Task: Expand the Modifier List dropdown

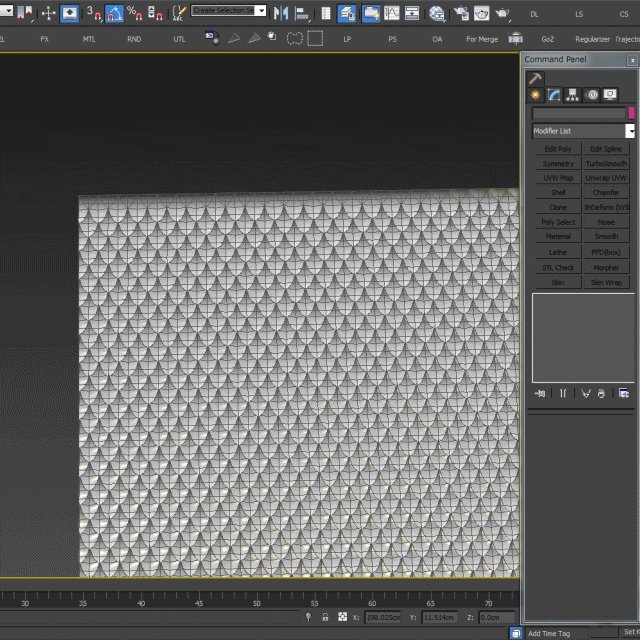Action: coord(631,131)
